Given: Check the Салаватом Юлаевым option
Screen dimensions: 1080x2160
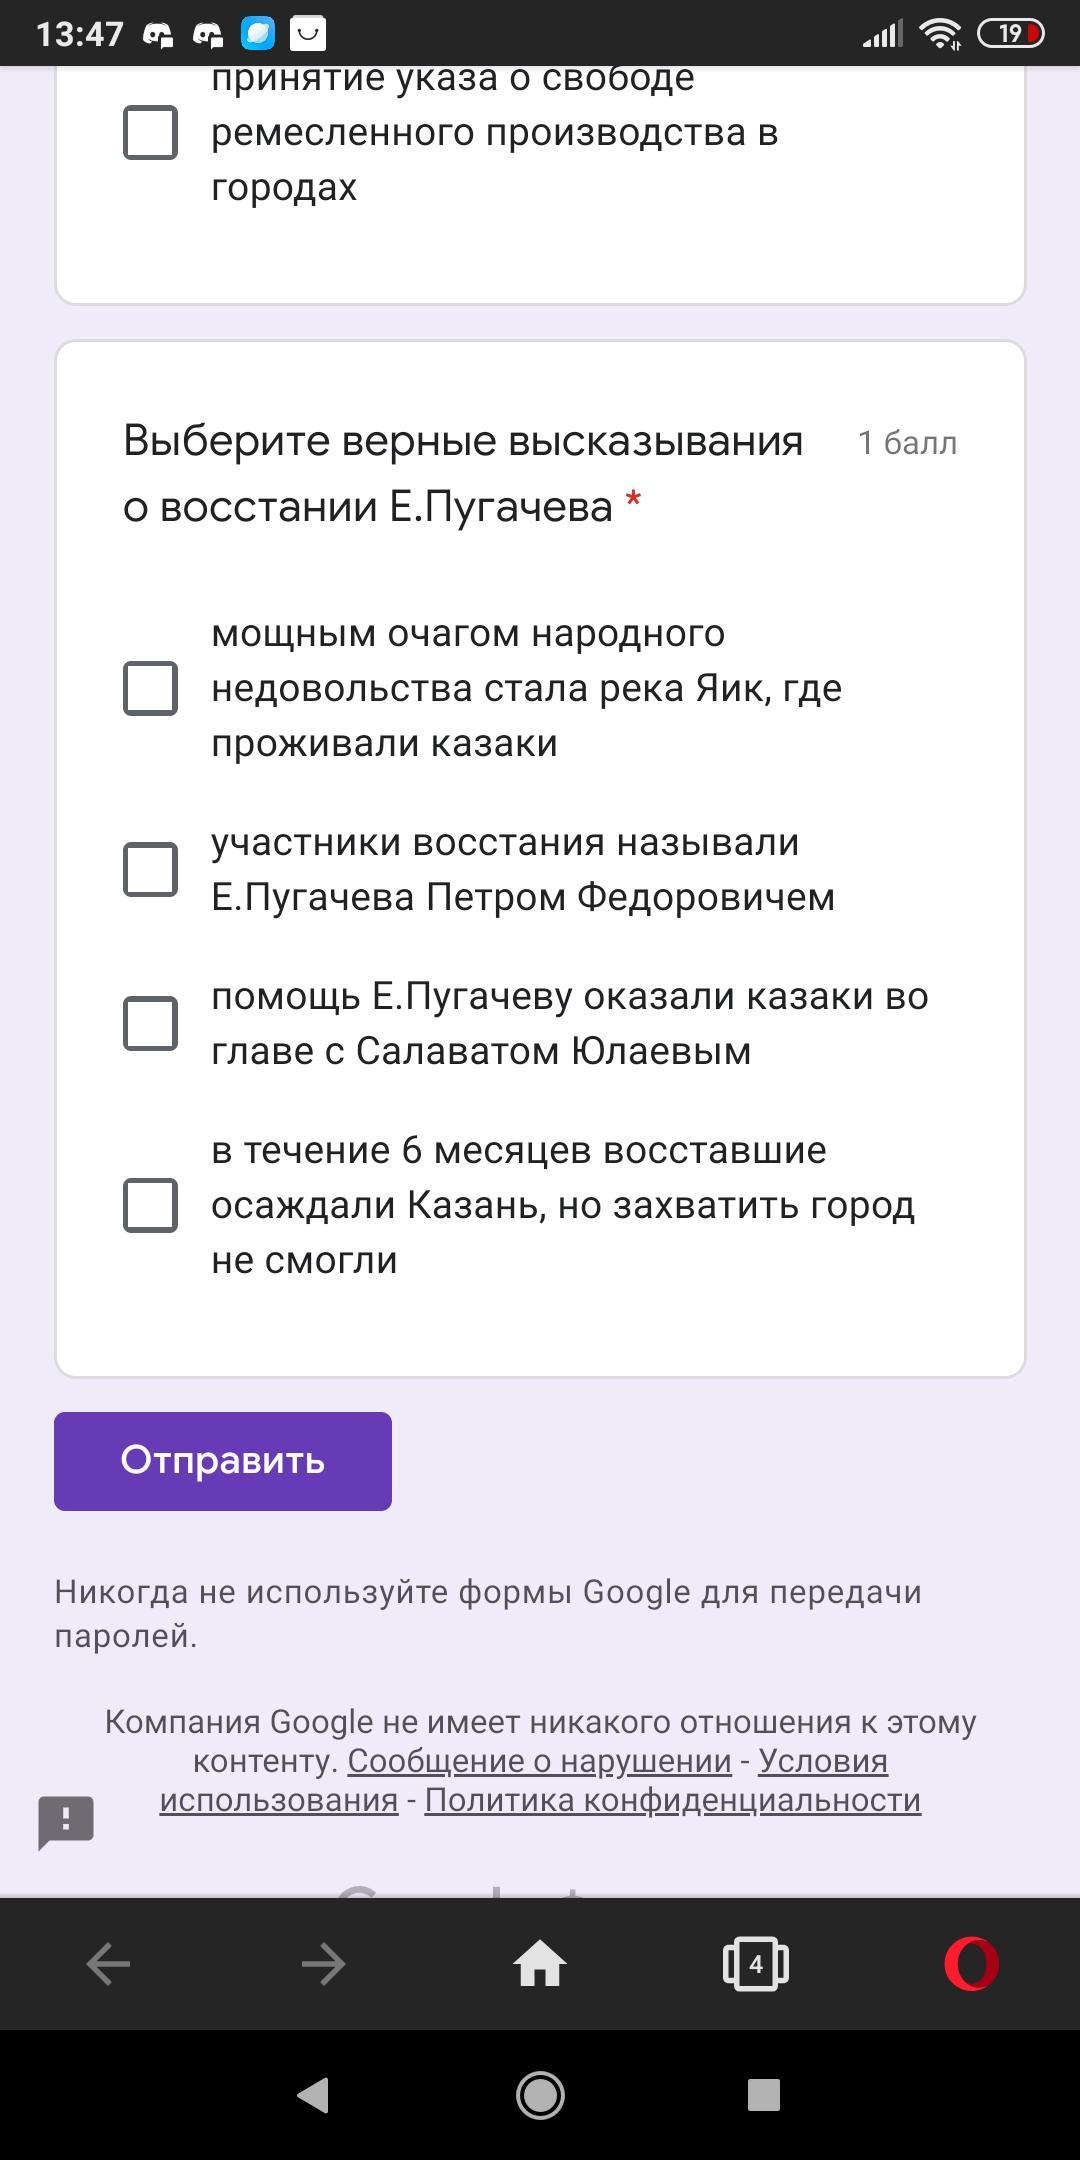Looking at the screenshot, I should pyautogui.click(x=150, y=1023).
